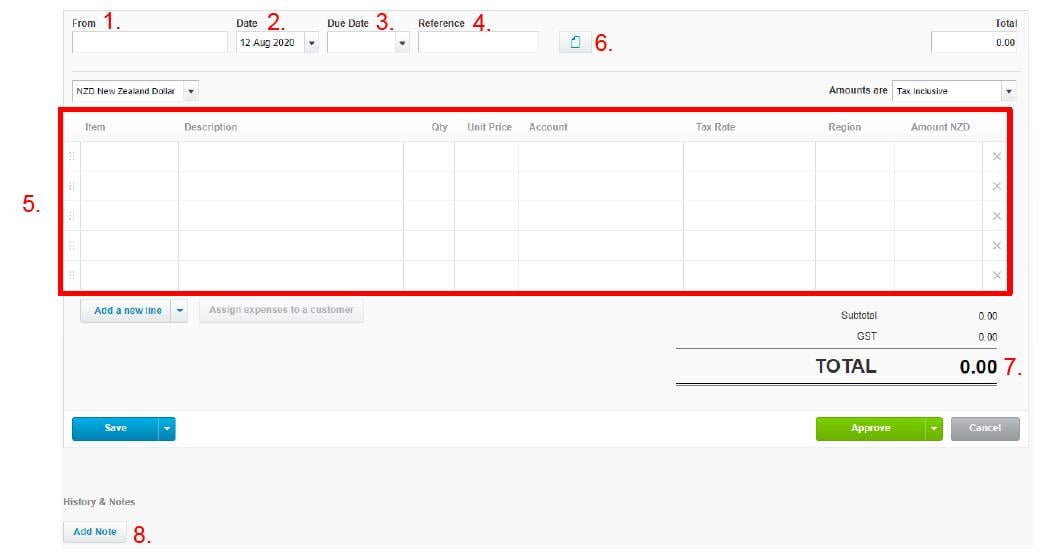Image resolution: width=1046 pixels, height=553 pixels.
Task: Delete the first line item row
Action: click(996, 157)
